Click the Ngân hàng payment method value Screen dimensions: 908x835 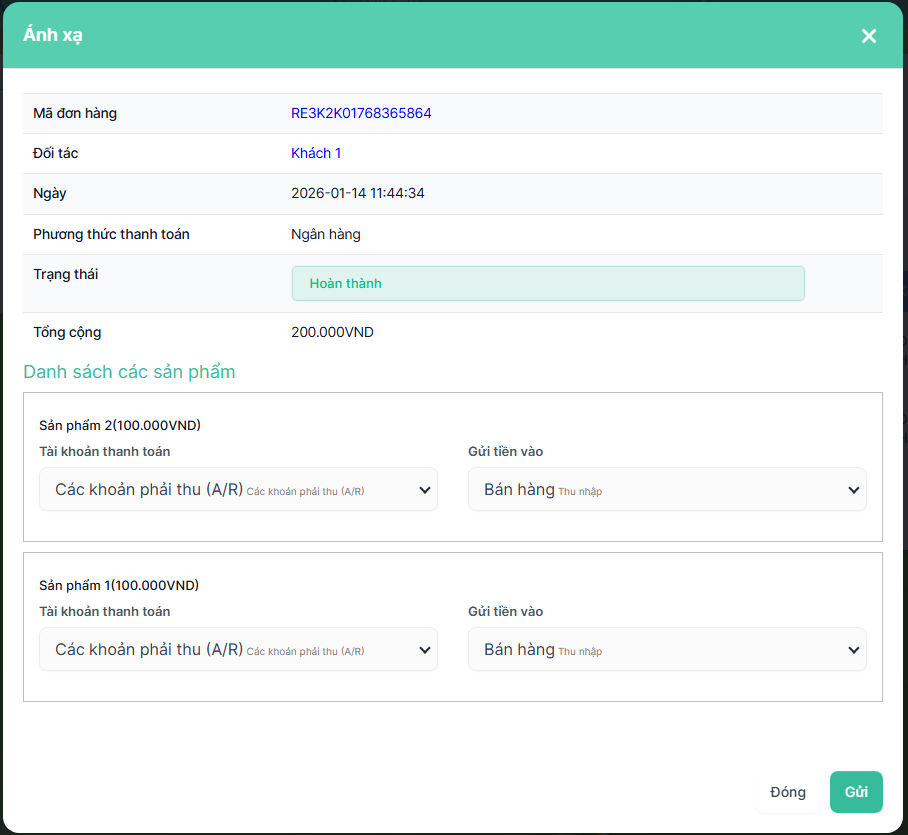click(x=325, y=234)
